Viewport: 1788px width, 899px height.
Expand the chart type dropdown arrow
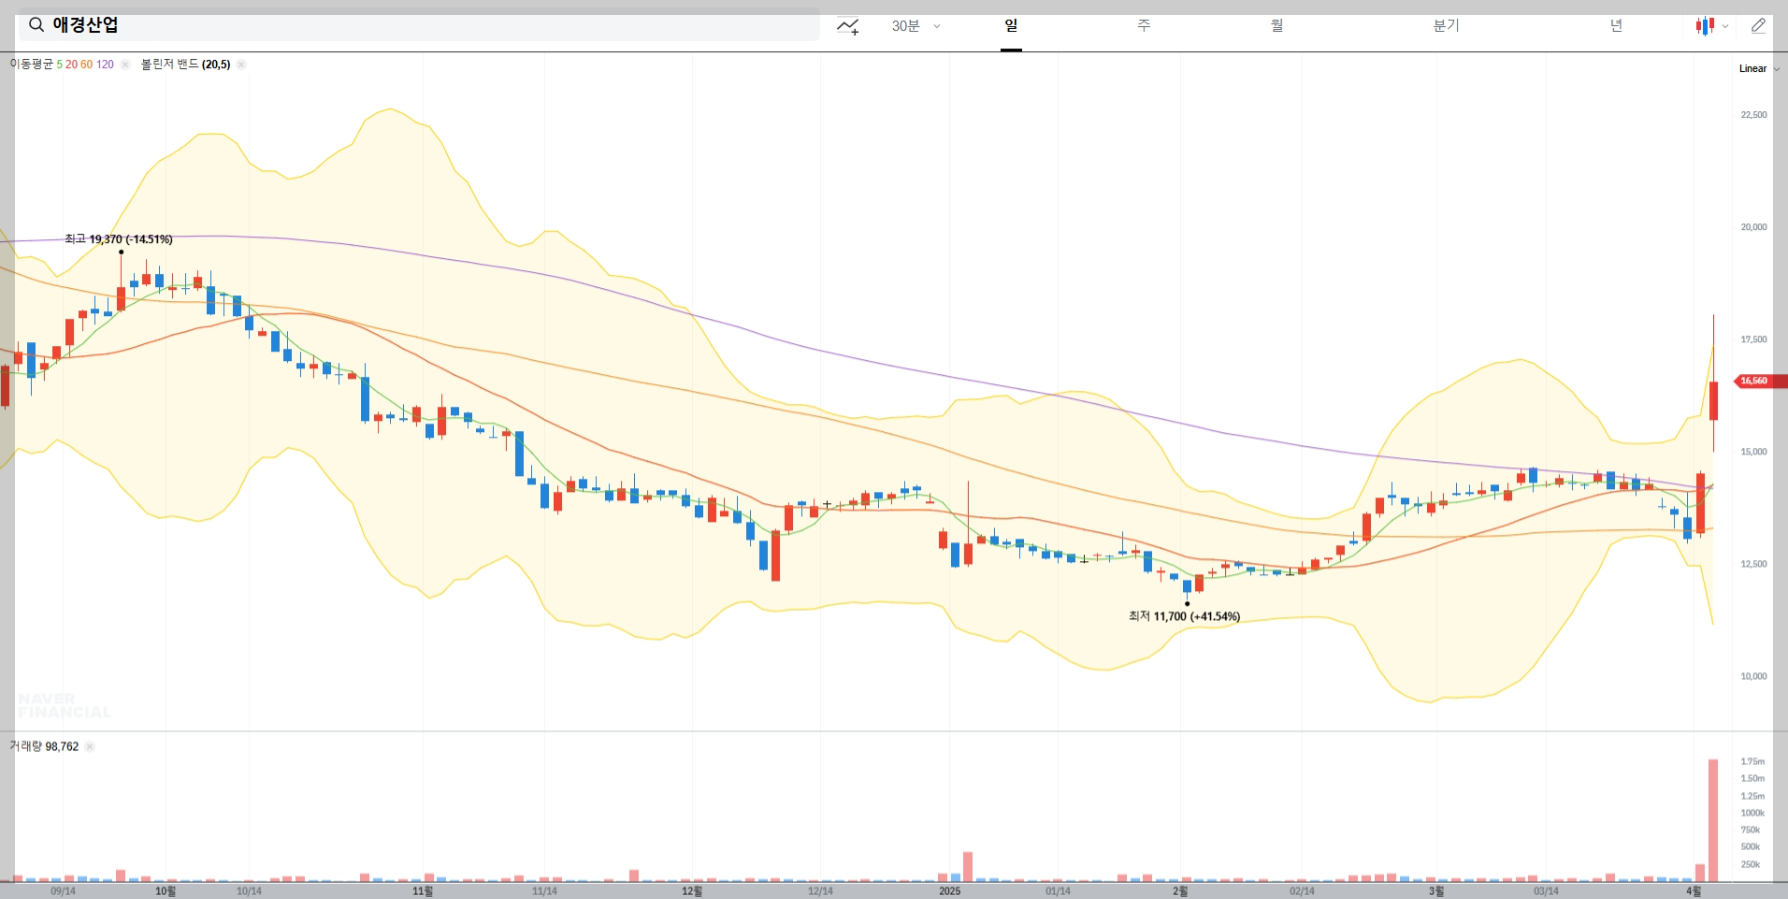tap(1725, 27)
